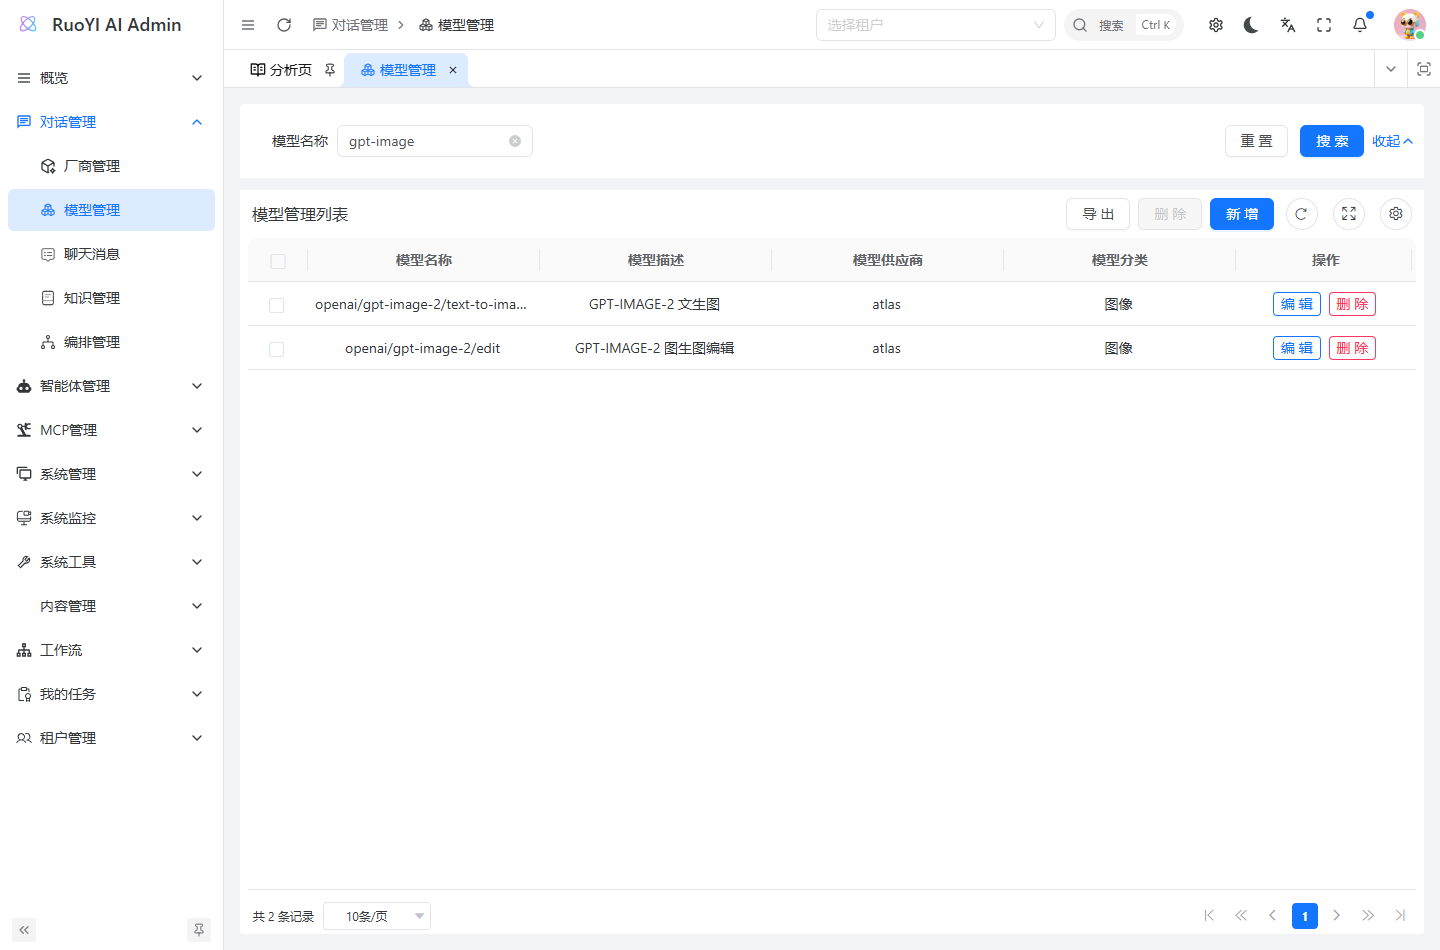The image size is (1440, 950).
Task: Open 厂商管理 in the sidebar
Action: pyautogui.click(x=111, y=166)
